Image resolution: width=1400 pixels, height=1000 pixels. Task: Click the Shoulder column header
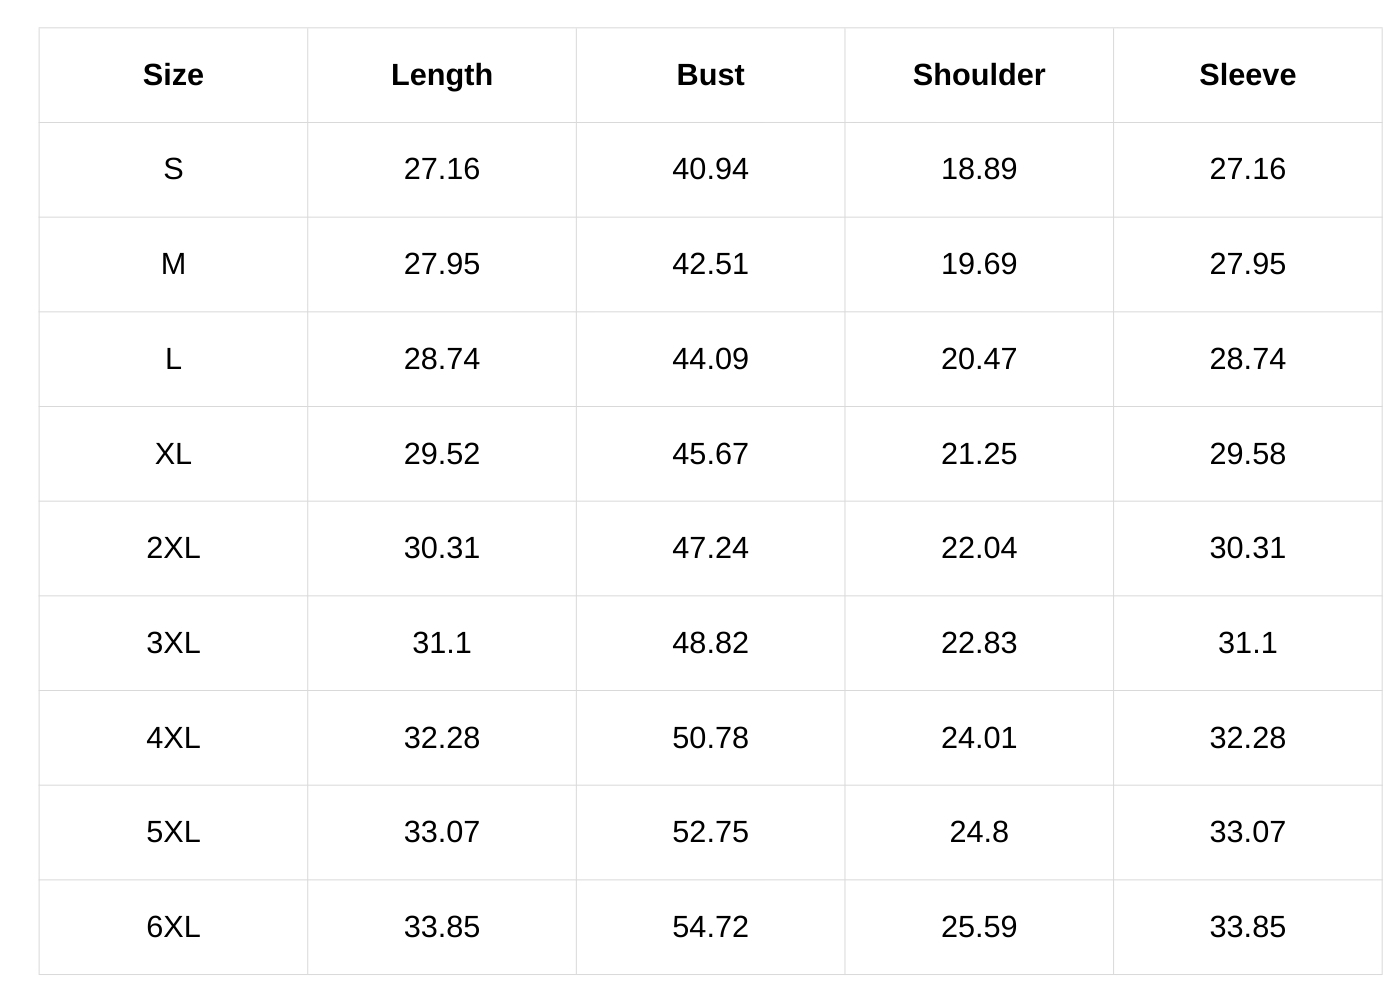[978, 75]
